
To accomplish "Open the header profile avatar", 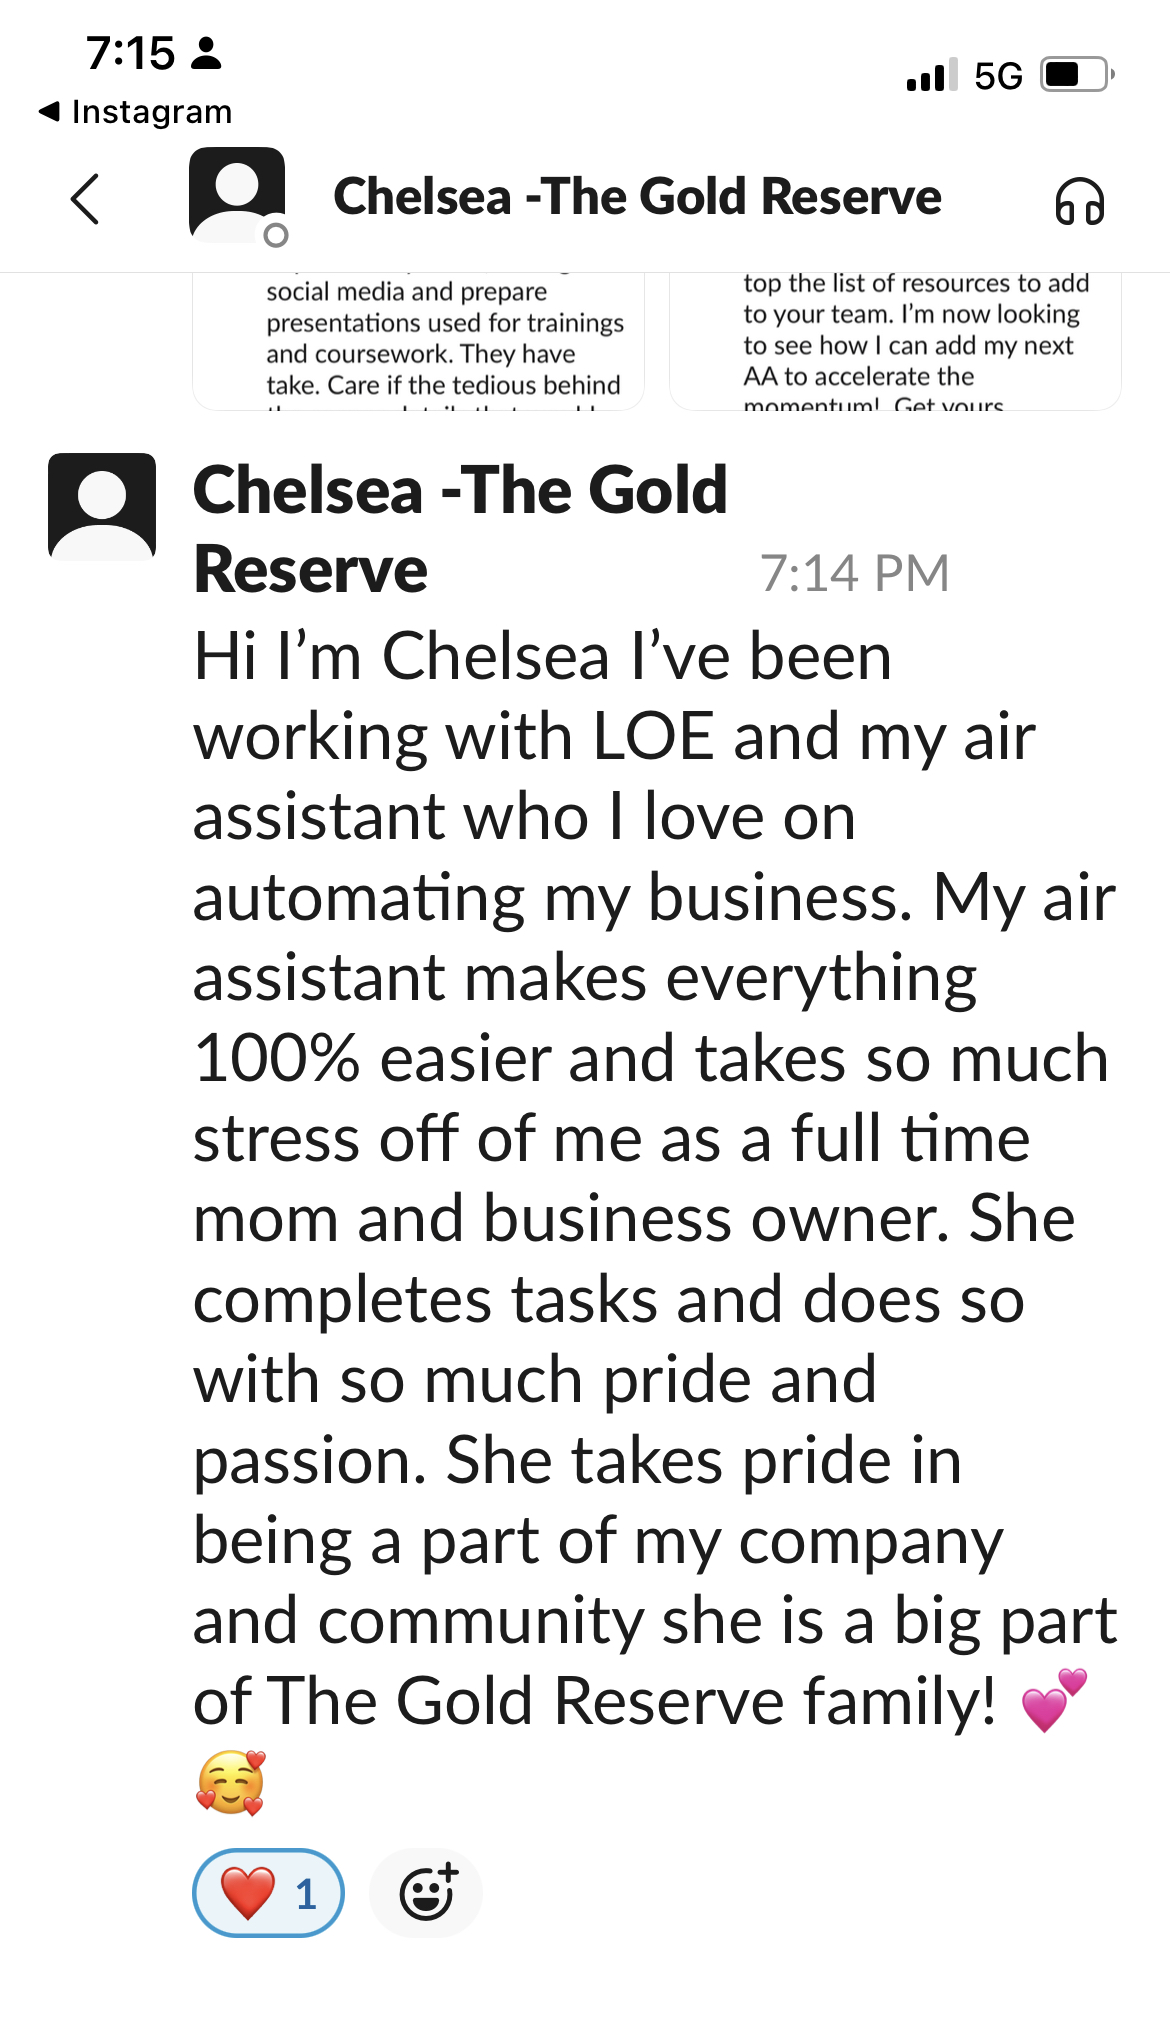I will click(237, 195).
